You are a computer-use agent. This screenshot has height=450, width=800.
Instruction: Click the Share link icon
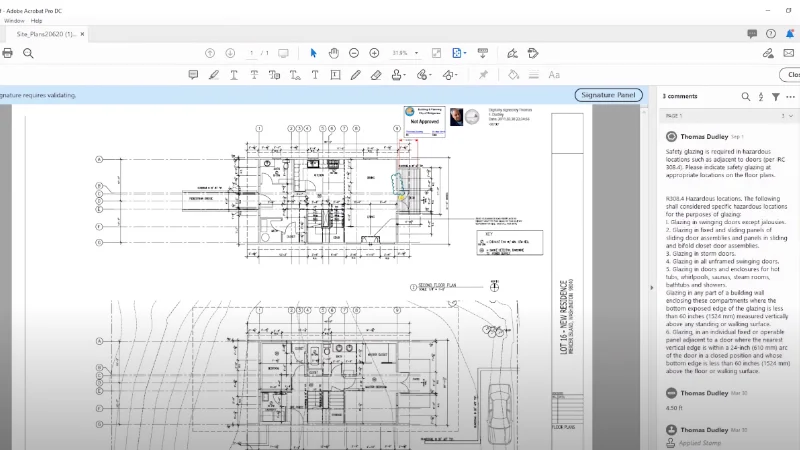pyautogui.click(x=768, y=53)
